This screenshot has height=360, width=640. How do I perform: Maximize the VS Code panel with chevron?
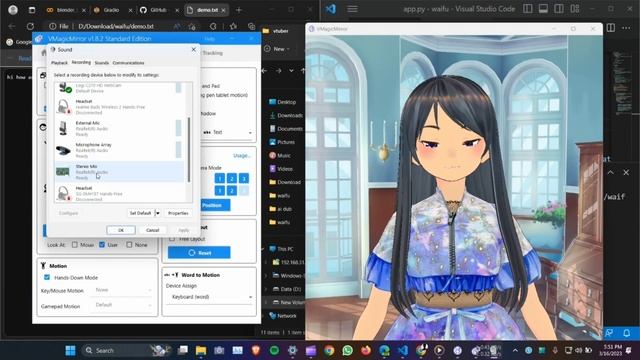(x=610, y=173)
